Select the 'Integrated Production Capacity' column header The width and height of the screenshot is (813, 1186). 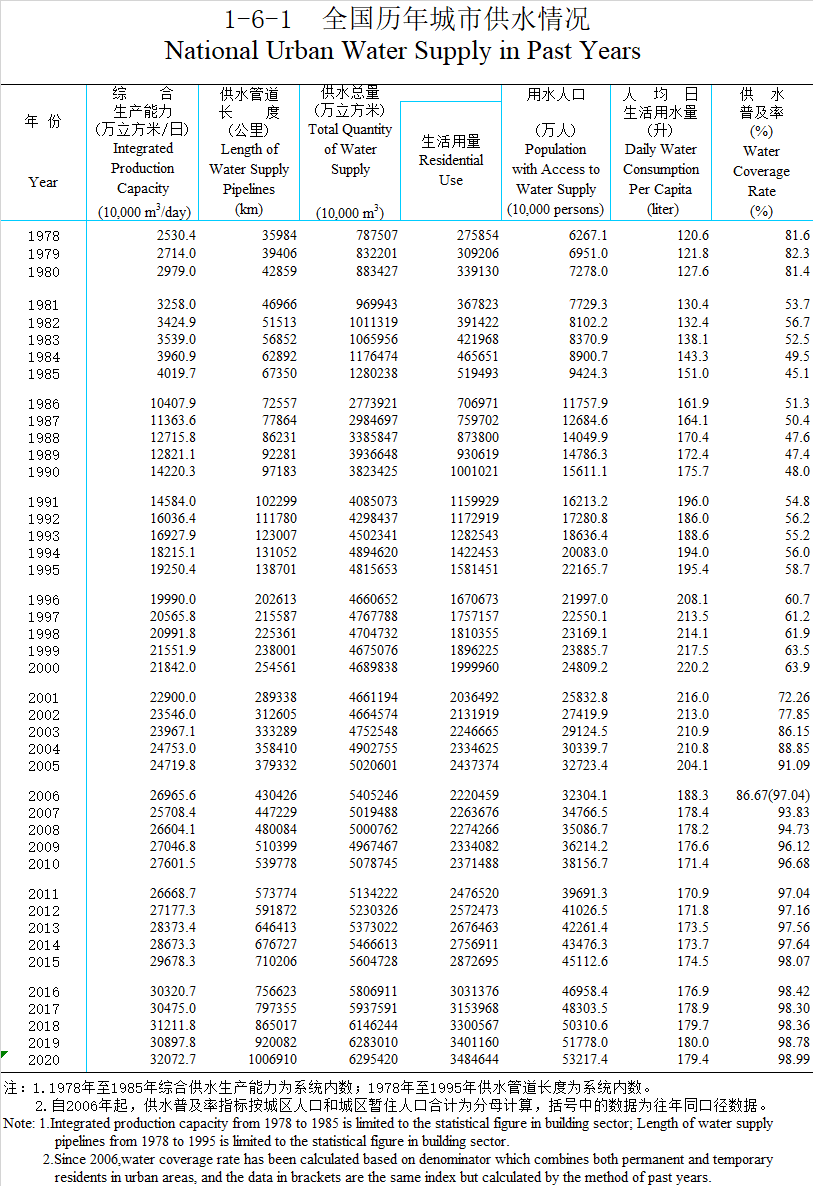(142, 168)
